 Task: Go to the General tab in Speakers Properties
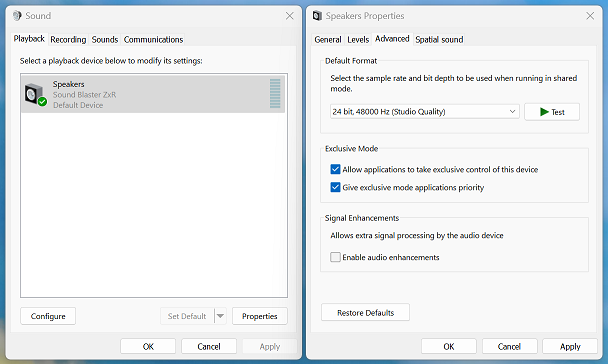pos(328,40)
